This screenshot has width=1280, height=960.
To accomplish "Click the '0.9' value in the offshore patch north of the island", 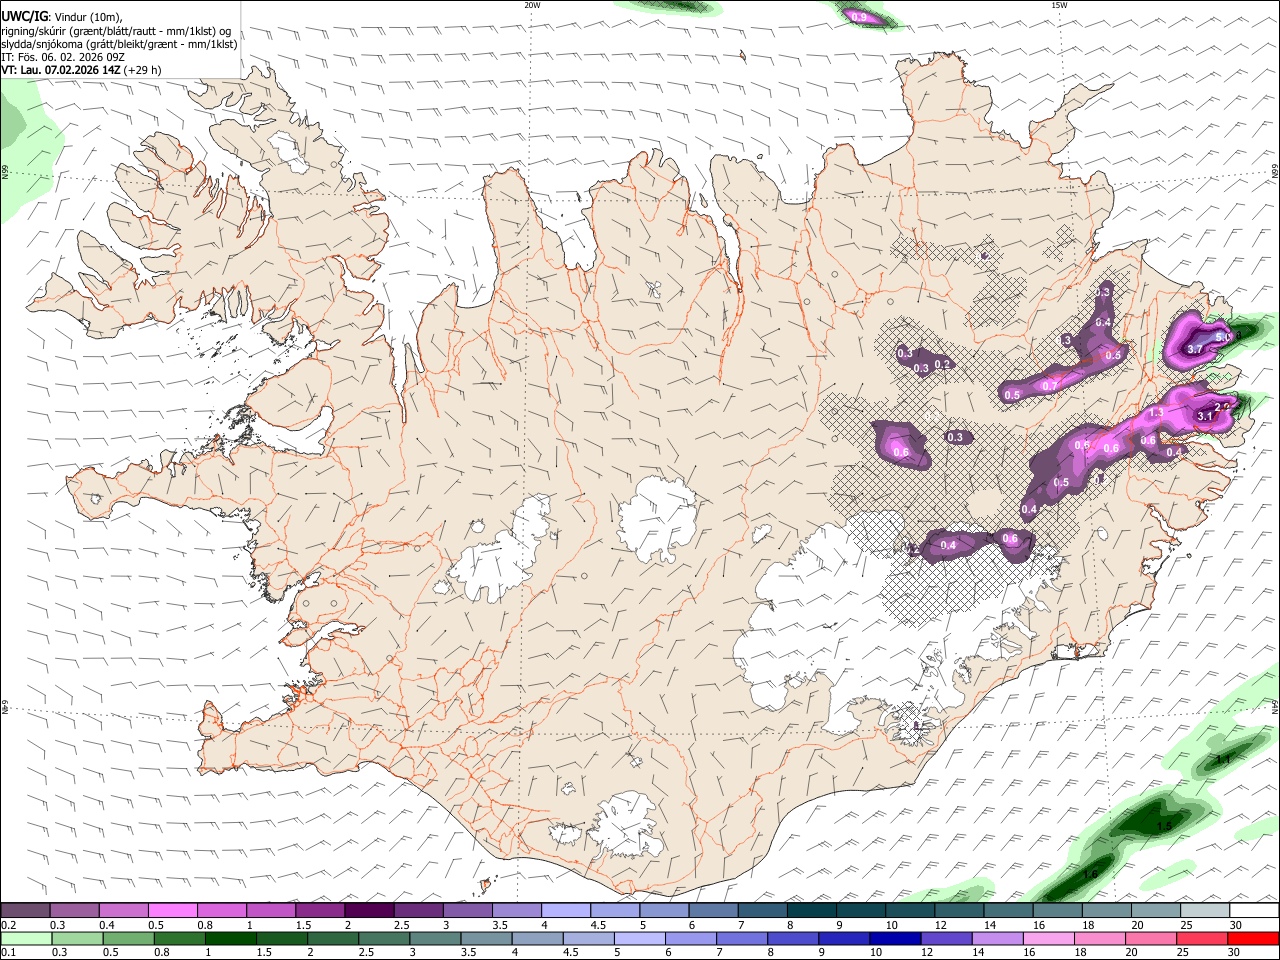I will click(858, 17).
